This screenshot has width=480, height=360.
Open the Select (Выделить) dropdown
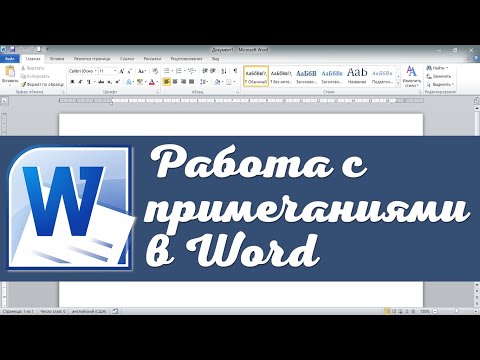click(x=440, y=85)
